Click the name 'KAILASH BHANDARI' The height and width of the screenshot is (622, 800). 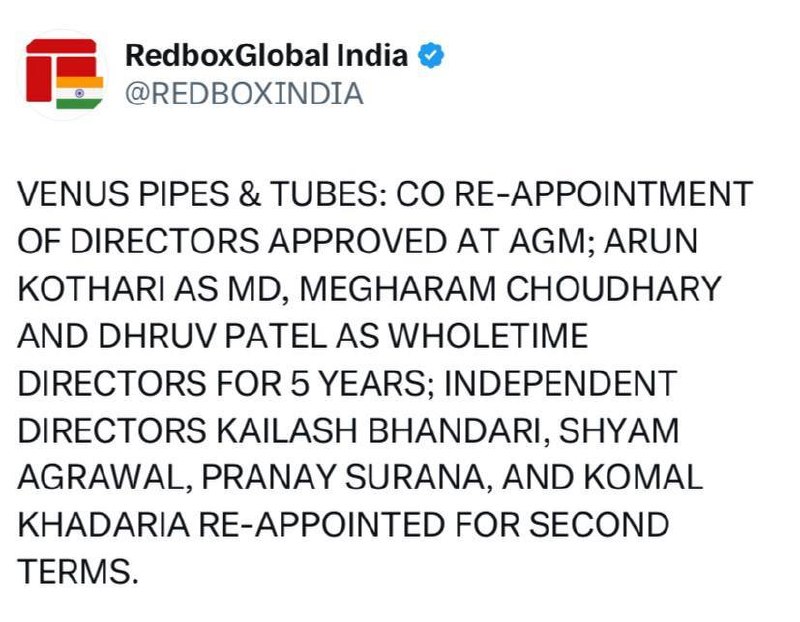378,431
